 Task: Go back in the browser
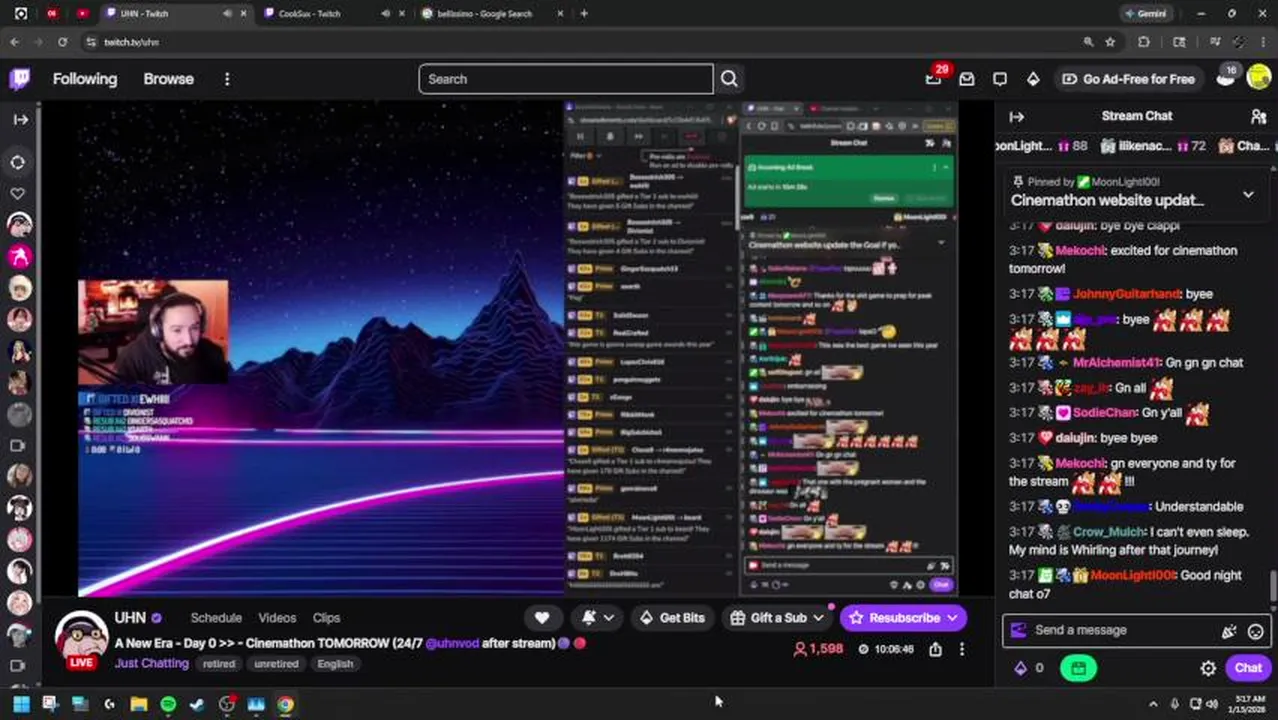(x=14, y=42)
